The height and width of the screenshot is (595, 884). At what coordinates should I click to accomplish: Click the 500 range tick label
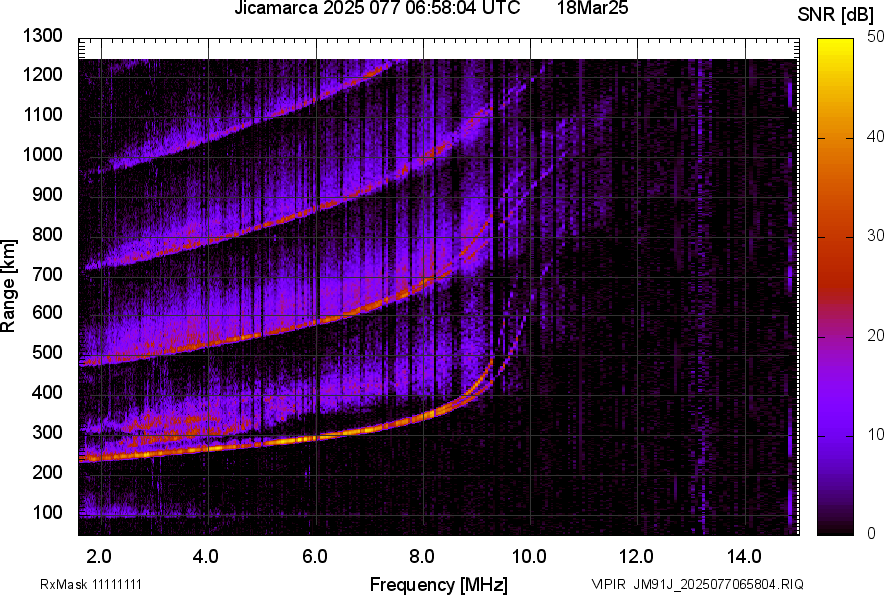tap(47, 352)
